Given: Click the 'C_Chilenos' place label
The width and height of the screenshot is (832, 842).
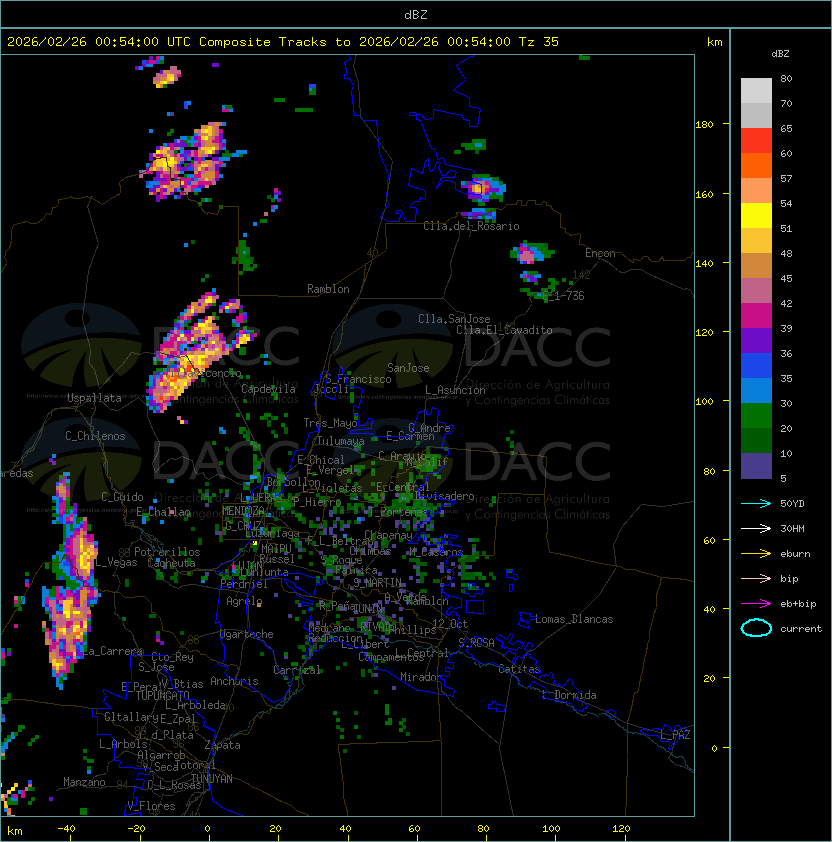Looking at the screenshot, I should 95,436.
